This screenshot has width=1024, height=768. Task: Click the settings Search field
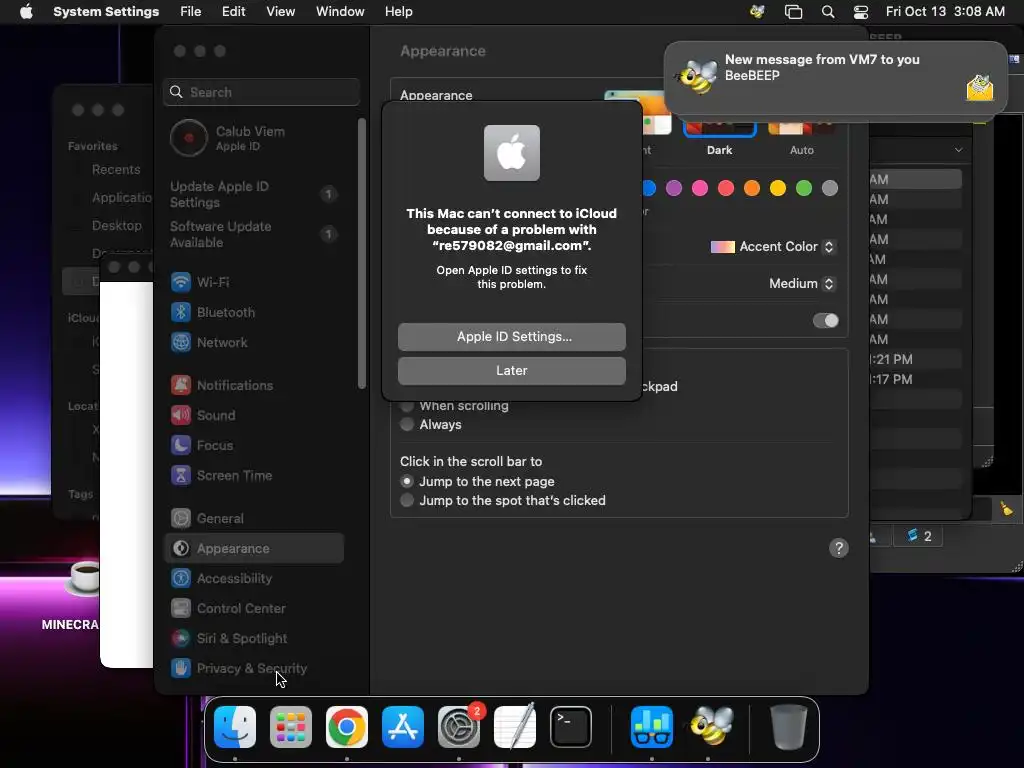coord(261,92)
